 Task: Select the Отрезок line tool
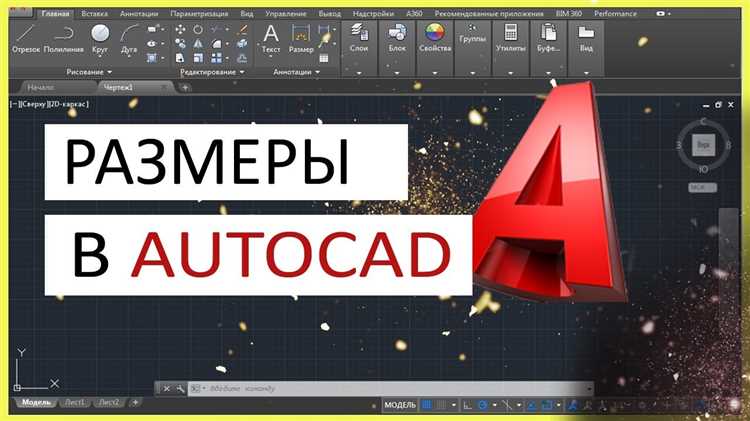[x=26, y=39]
